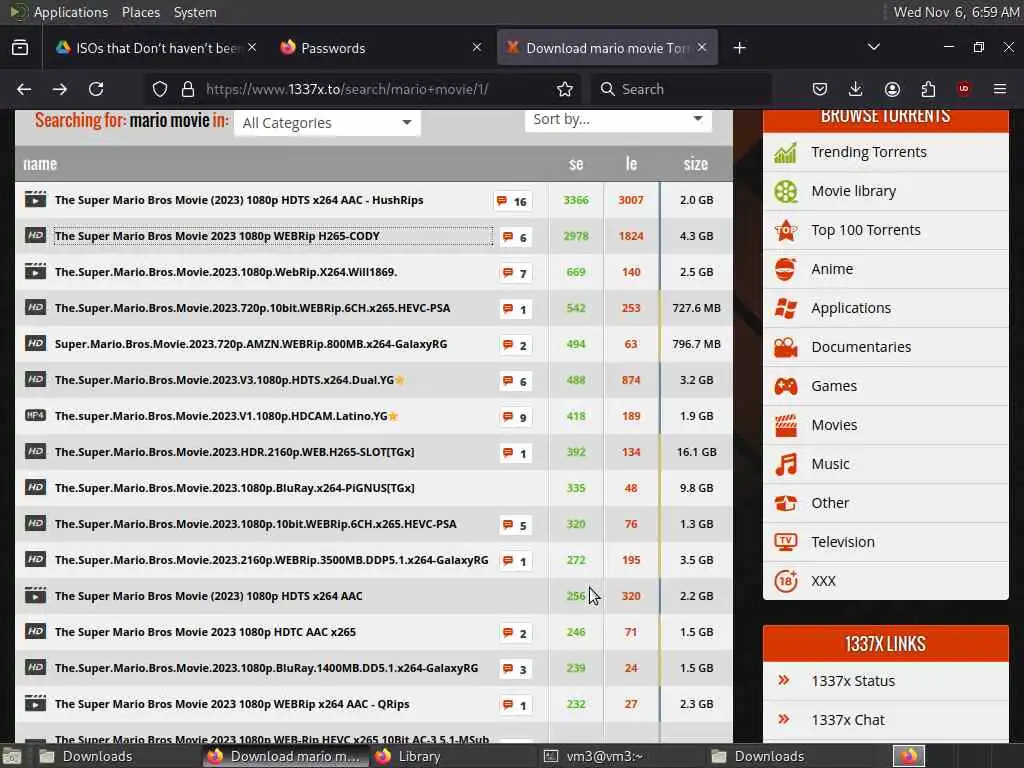
Task: Open comments badge for HushRips torrent
Action: tap(512, 201)
